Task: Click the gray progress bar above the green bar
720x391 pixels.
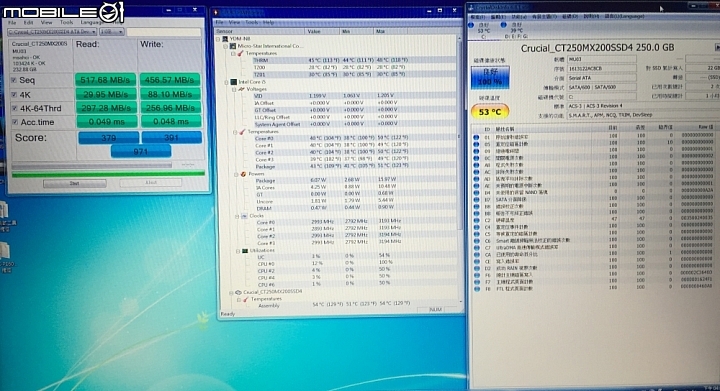Action: tap(92, 165)
